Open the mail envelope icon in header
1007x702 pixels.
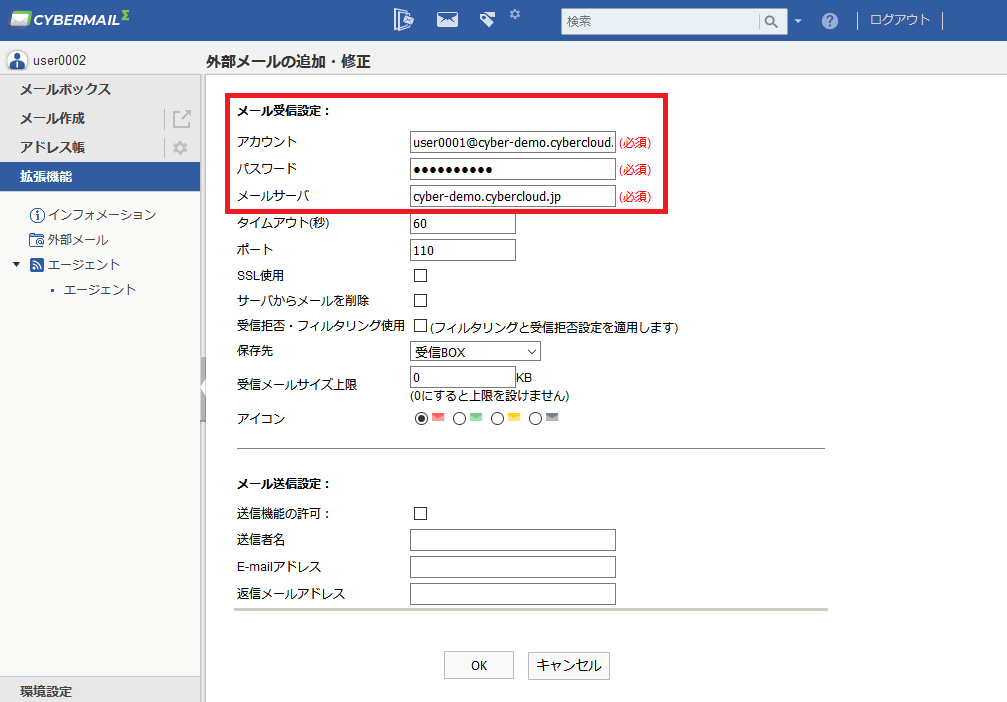click(x=447, y=20)
